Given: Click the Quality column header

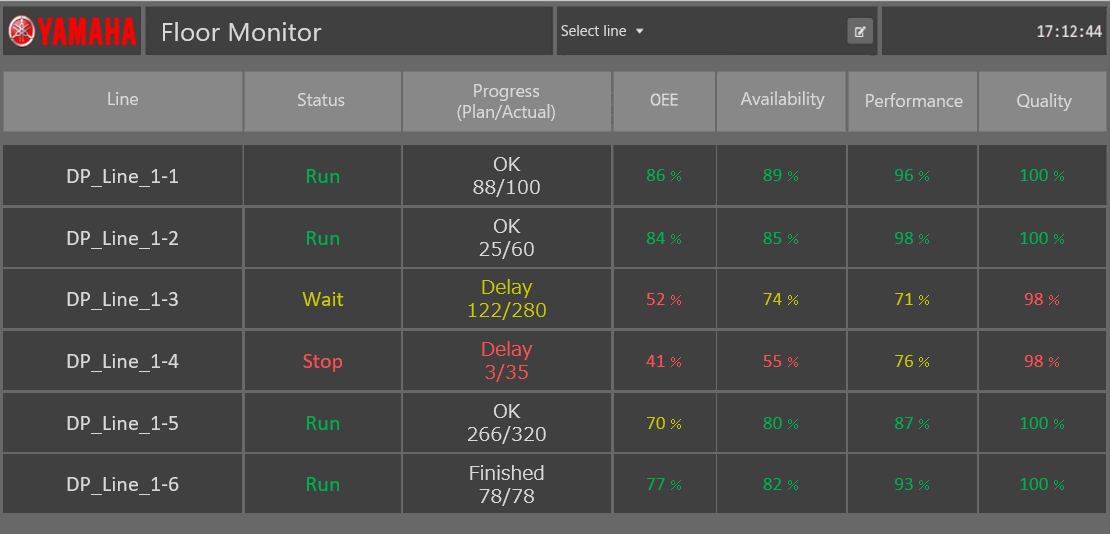Looking at the screenshot, I should (x=1043, y=101).
